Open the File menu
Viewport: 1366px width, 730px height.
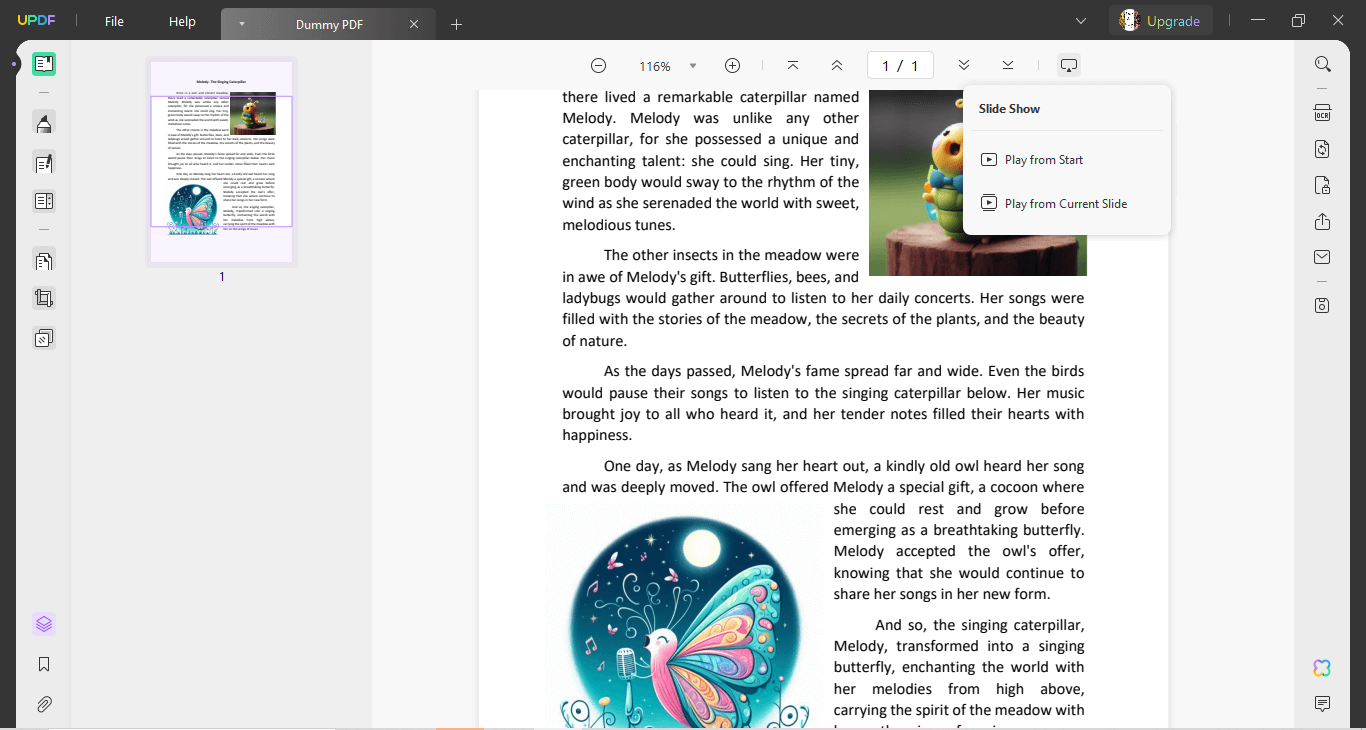click(x=113, y=20)
